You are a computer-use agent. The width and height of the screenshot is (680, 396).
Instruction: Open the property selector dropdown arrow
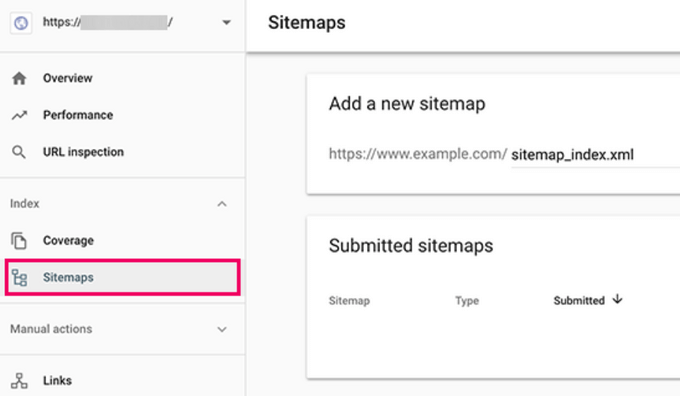[x=226, y=23]
